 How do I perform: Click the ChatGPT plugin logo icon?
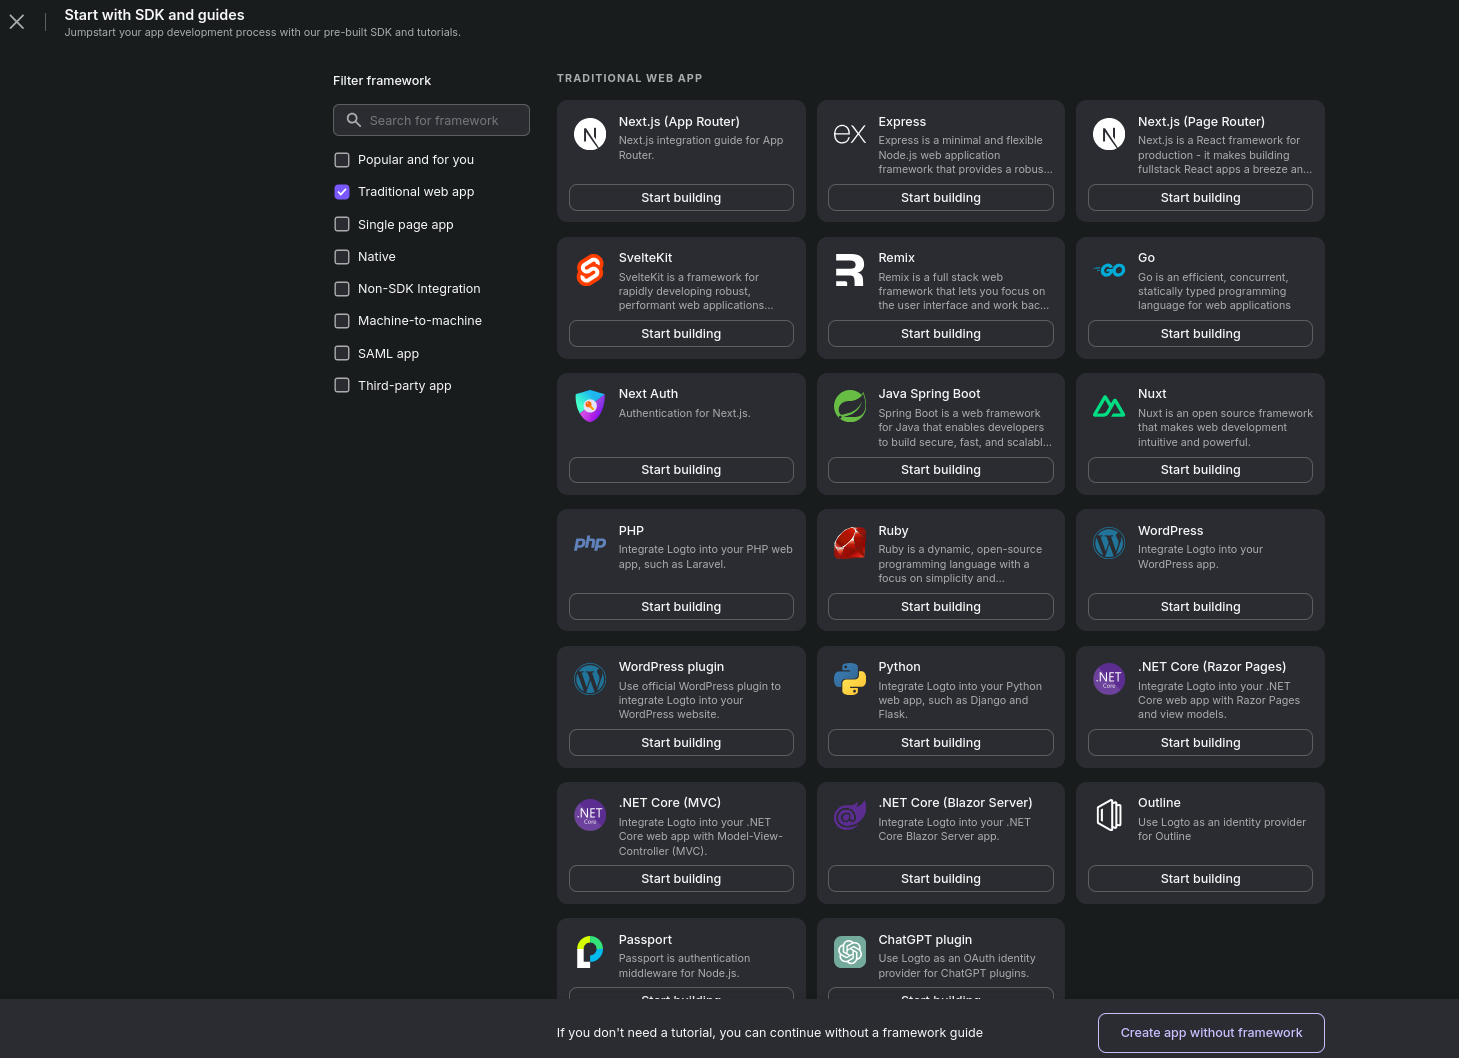849,952
